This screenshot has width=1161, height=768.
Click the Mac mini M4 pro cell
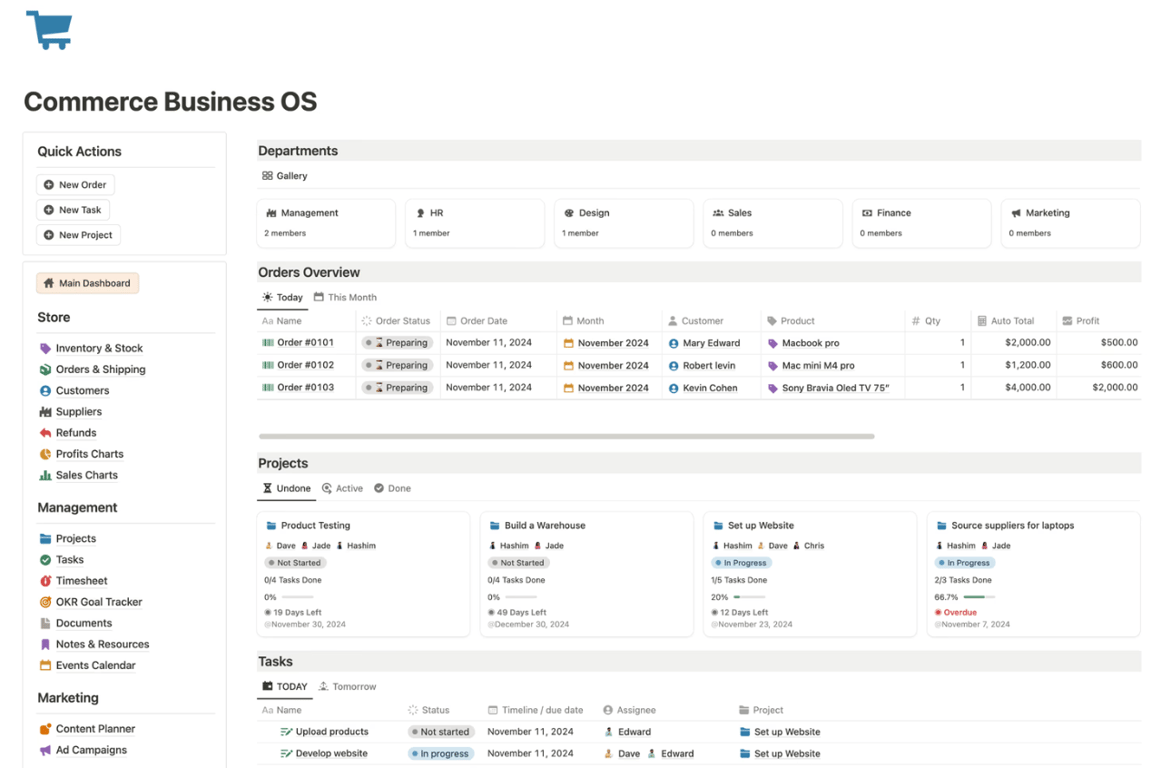(x=833, y=365)
